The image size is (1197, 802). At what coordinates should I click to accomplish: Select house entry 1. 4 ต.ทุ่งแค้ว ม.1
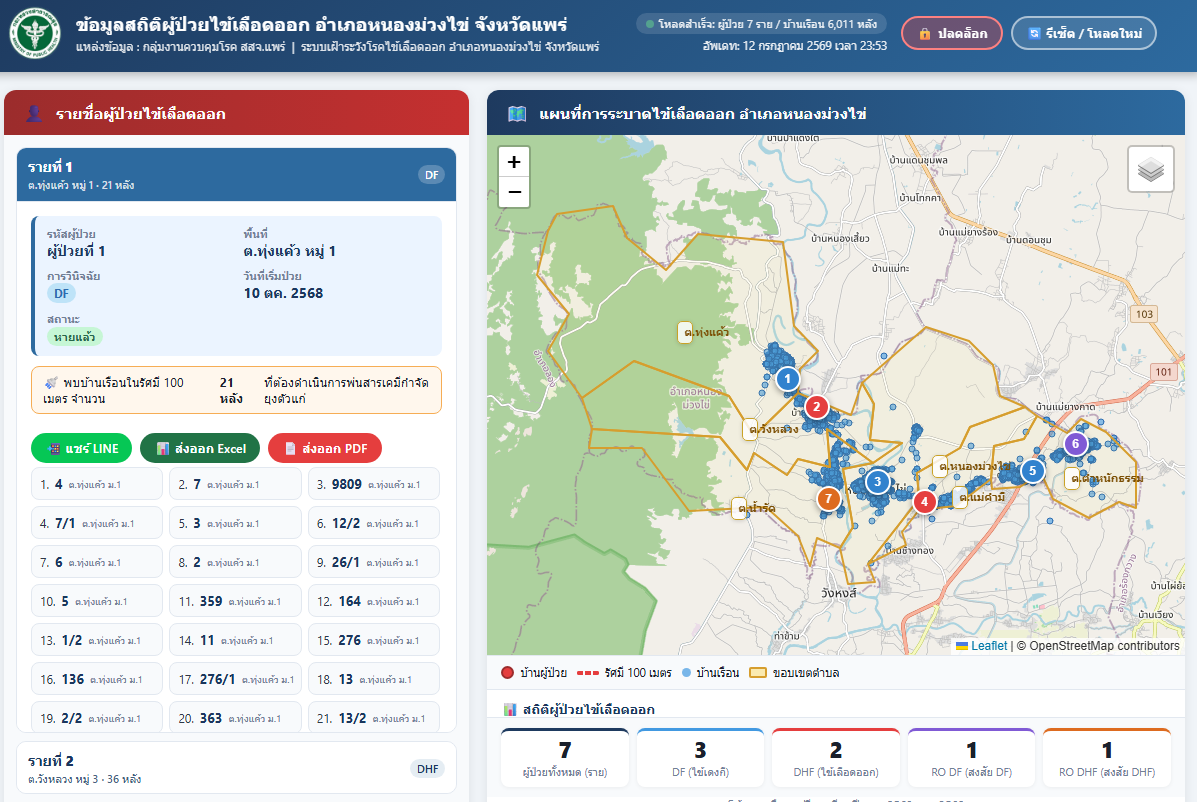coord(97,484)
